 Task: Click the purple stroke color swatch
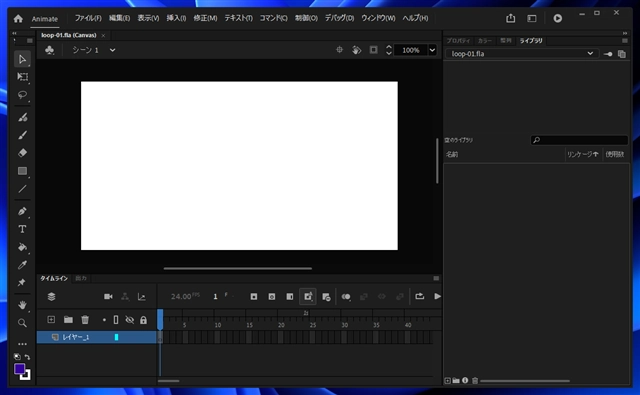pos(19,369)
